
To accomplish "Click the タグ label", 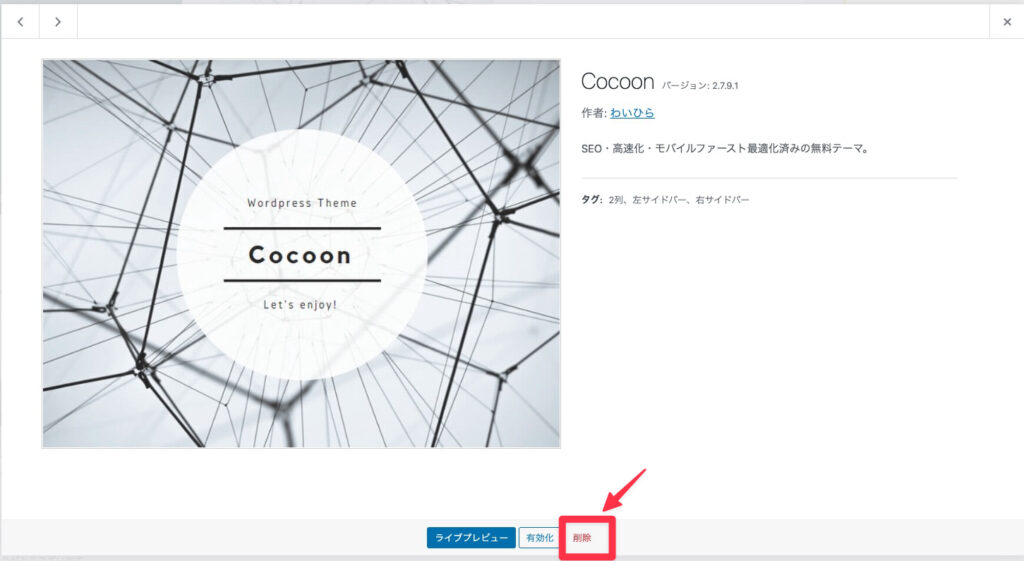I will point(591,200).
